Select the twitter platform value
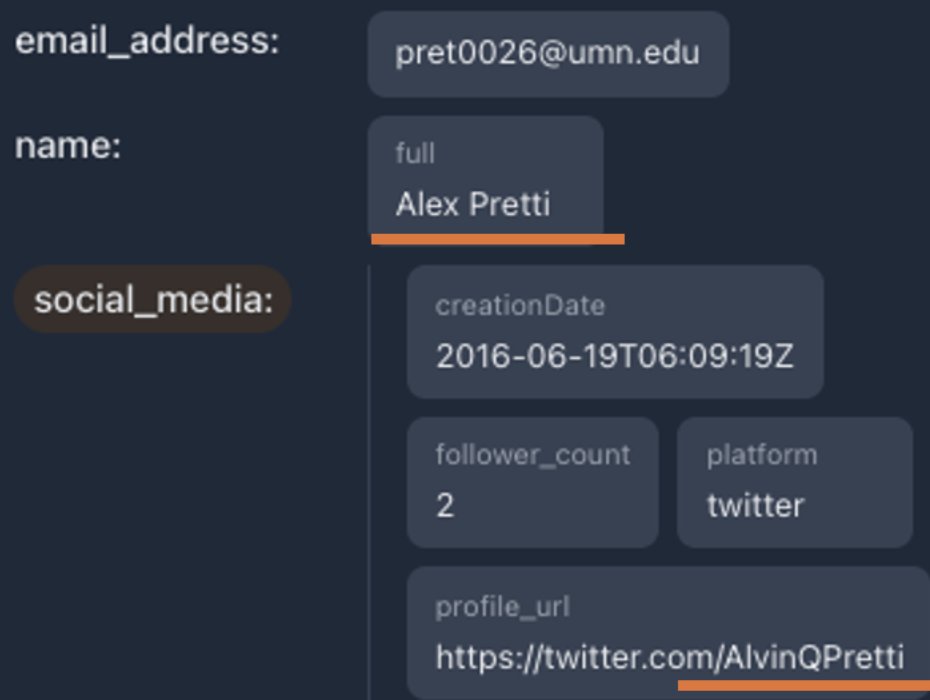The width and height of the screenshot is (930, 700). coord(755,505)
